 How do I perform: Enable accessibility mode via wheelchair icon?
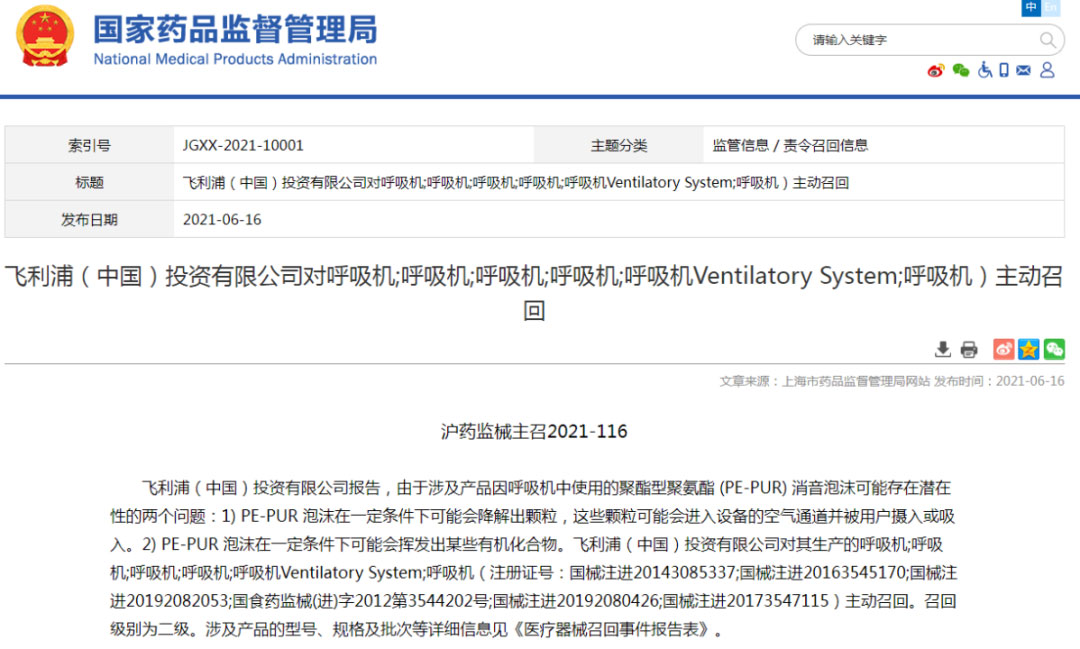tap(985, 70)
